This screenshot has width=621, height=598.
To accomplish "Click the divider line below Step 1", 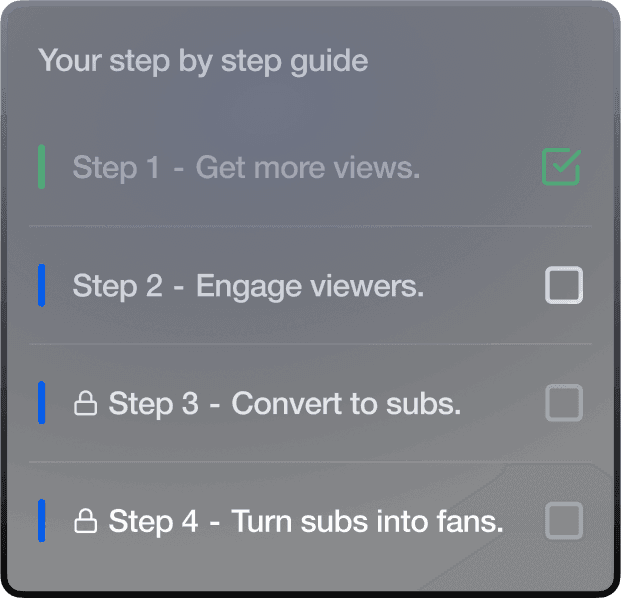I will [x=310, y=226].
